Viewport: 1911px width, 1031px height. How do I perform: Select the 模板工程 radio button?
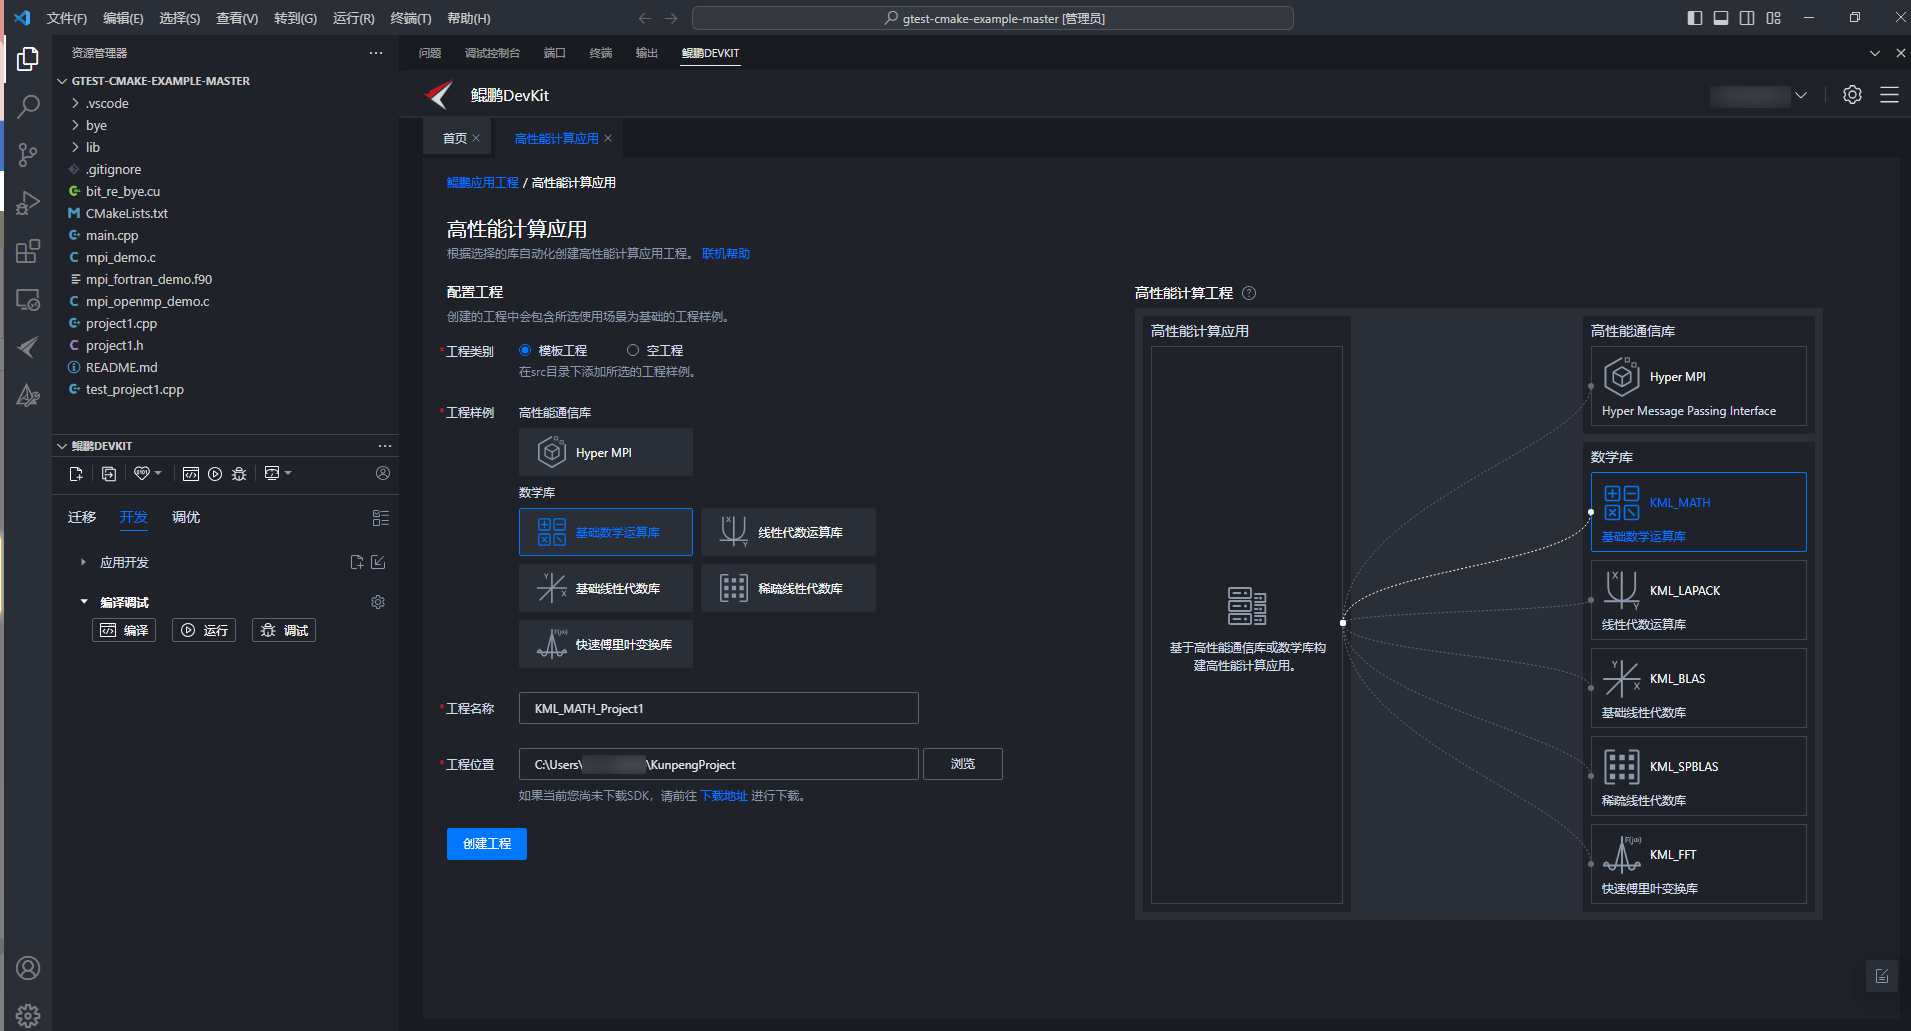(525, 350)
